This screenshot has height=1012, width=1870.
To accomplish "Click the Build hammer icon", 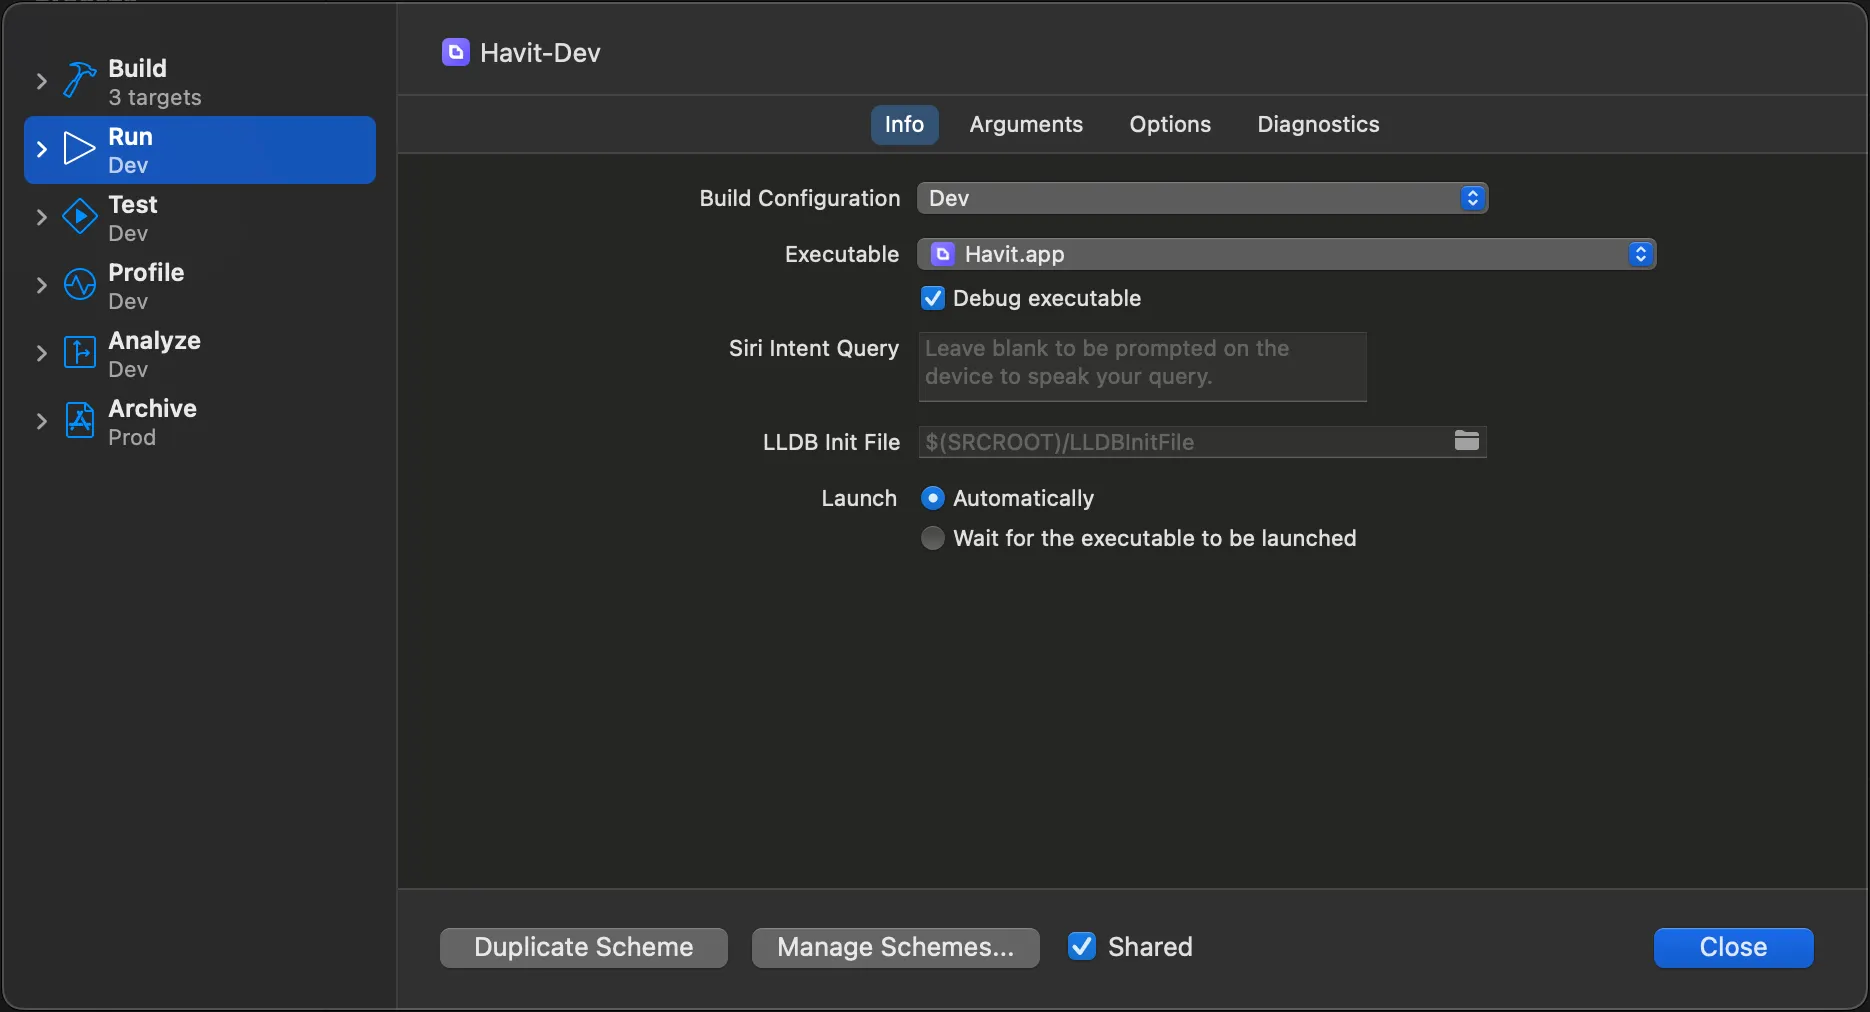I will 79,80.
